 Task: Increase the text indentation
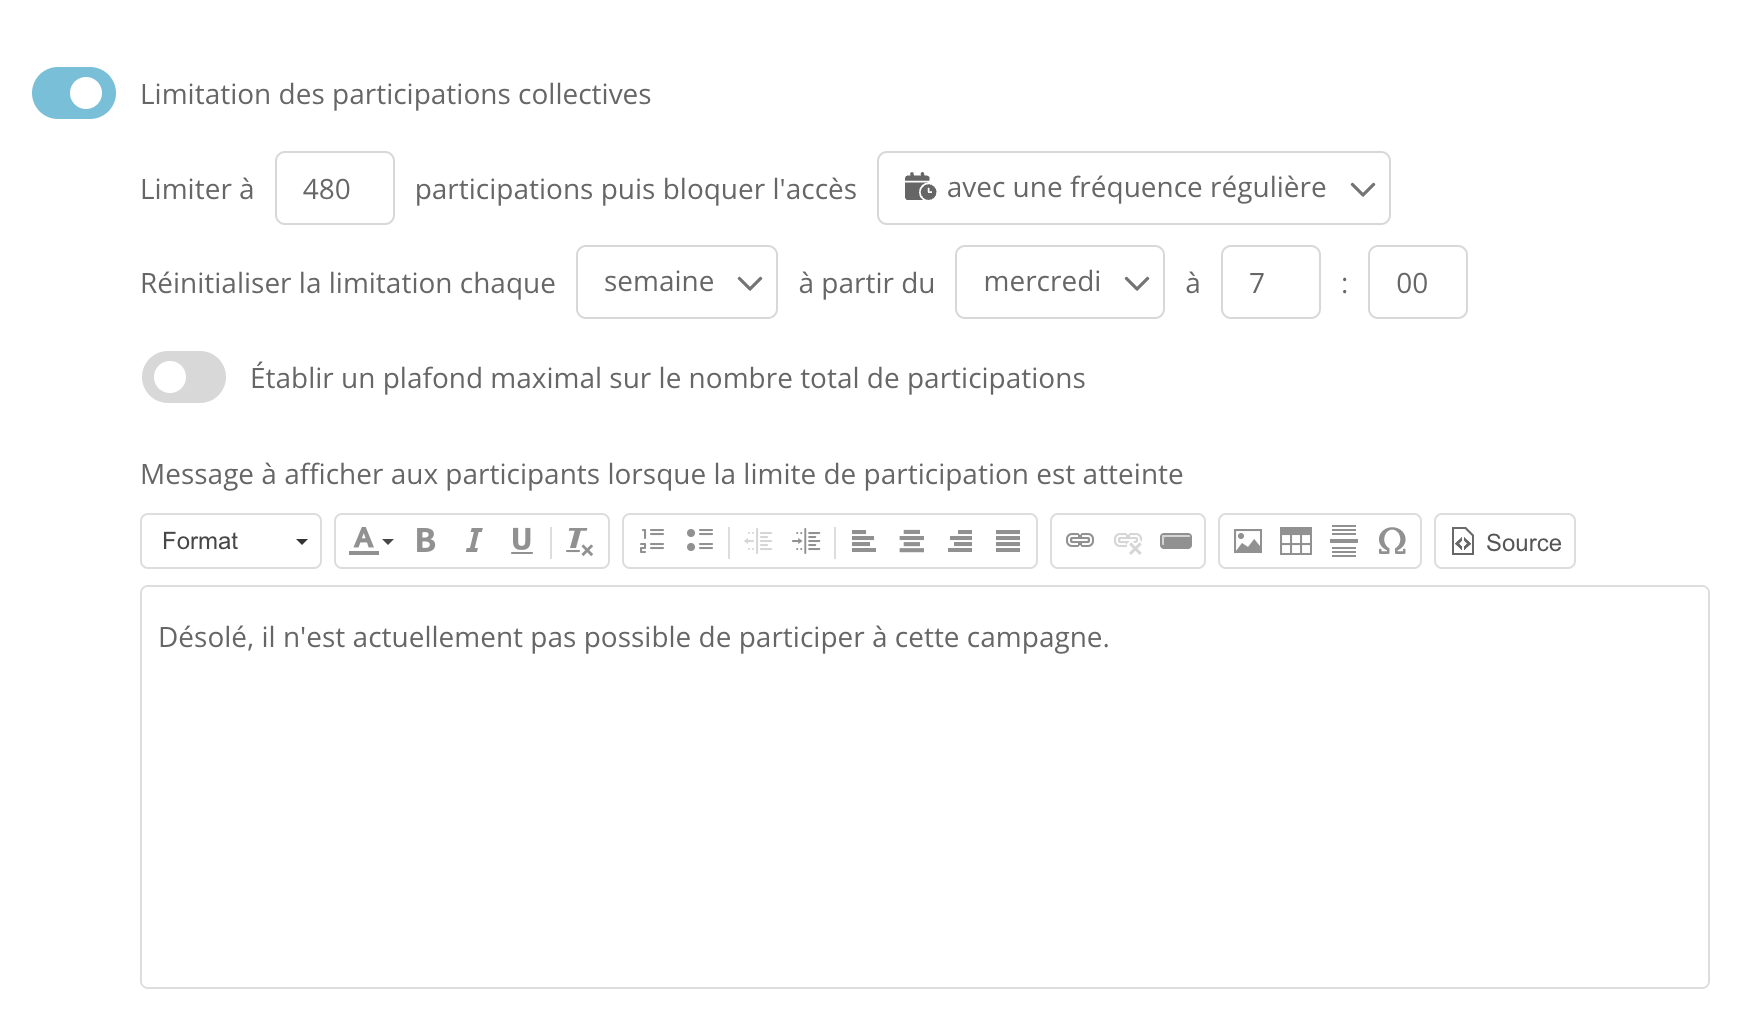point(807,541)
